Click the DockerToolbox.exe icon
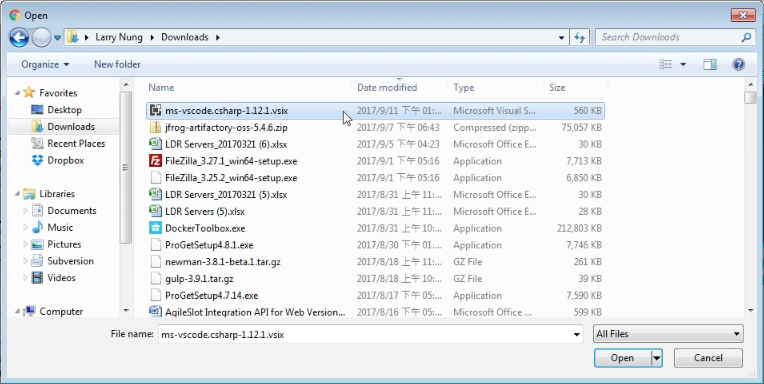The width and height of the screenshot is (764, 384). point(155,228)
